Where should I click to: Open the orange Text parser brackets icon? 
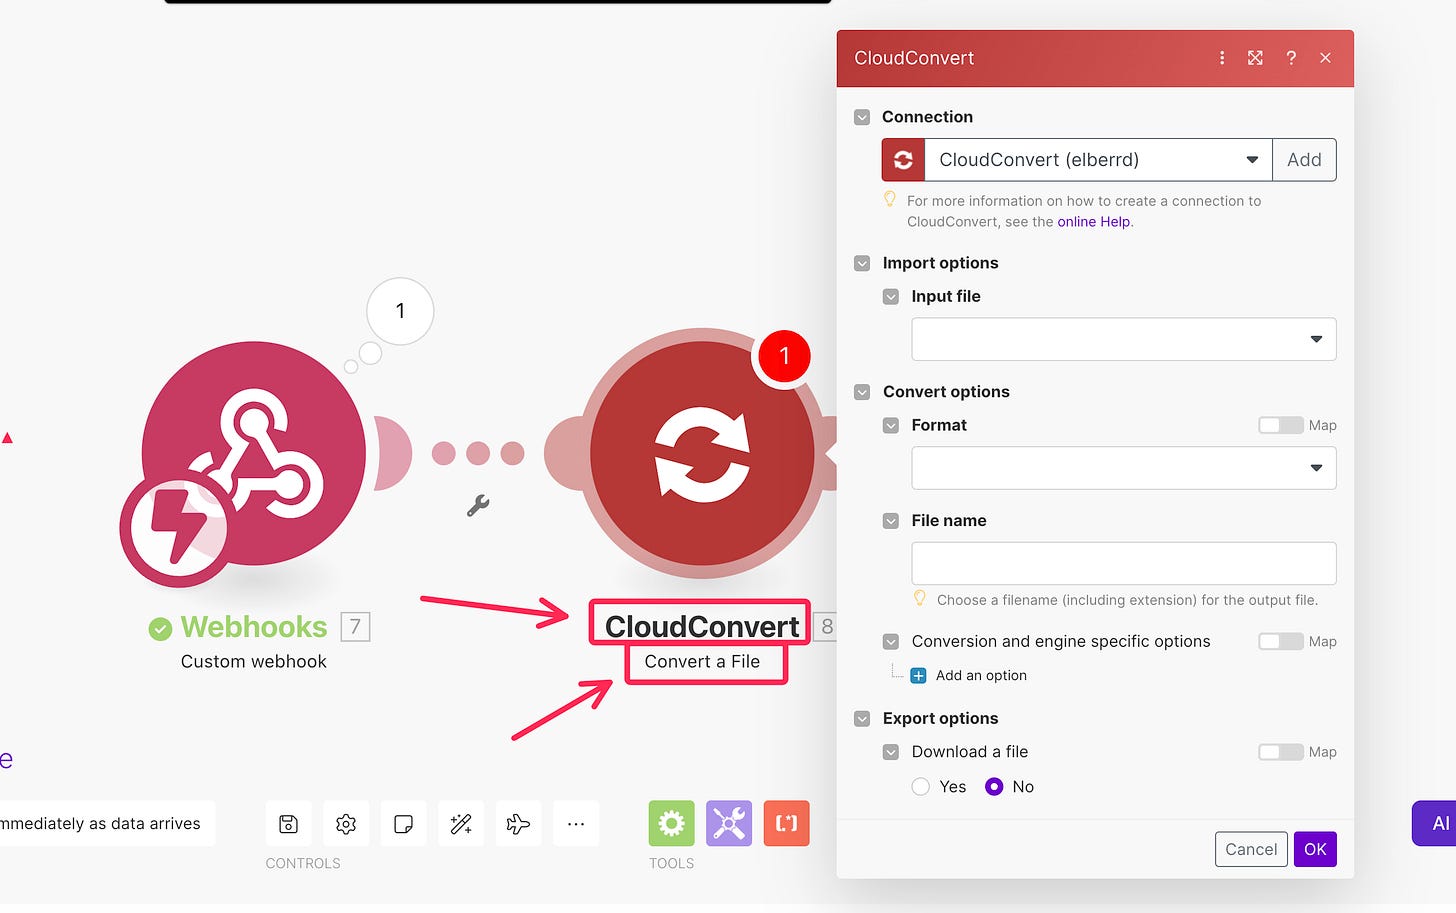[x=787, y=824]
